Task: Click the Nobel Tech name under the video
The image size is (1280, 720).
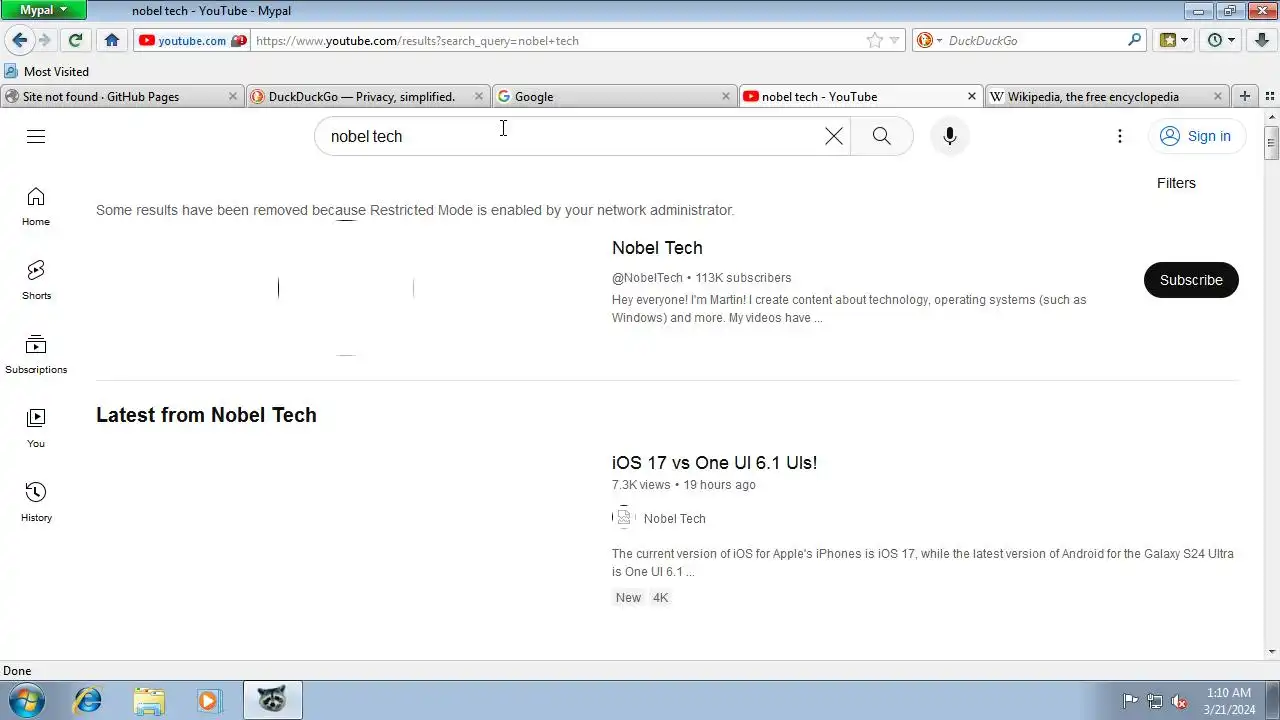Action: click(675, 519)
